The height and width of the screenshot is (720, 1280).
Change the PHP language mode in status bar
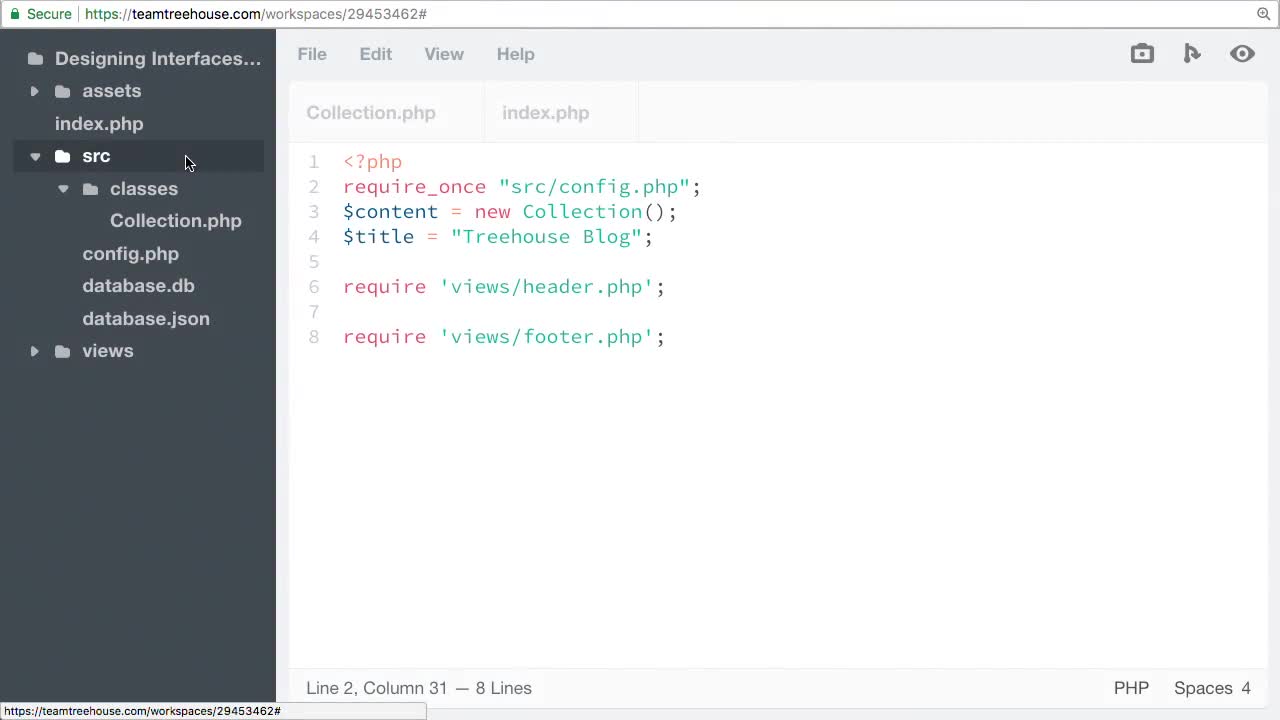click(x=1131, y=688)
